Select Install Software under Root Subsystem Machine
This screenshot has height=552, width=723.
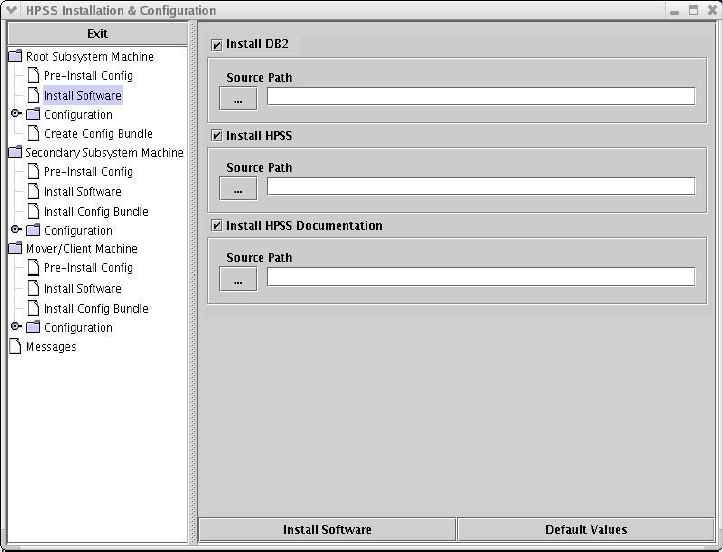[83, 95]
